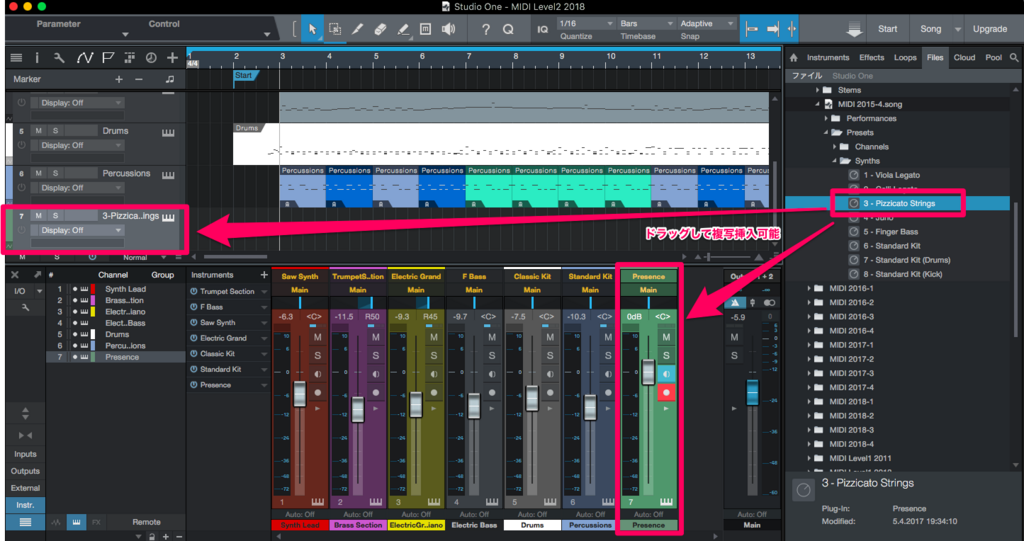Click the Start page button
The width and height of the screenshot is (1024, 541).
tap(888, 29)
